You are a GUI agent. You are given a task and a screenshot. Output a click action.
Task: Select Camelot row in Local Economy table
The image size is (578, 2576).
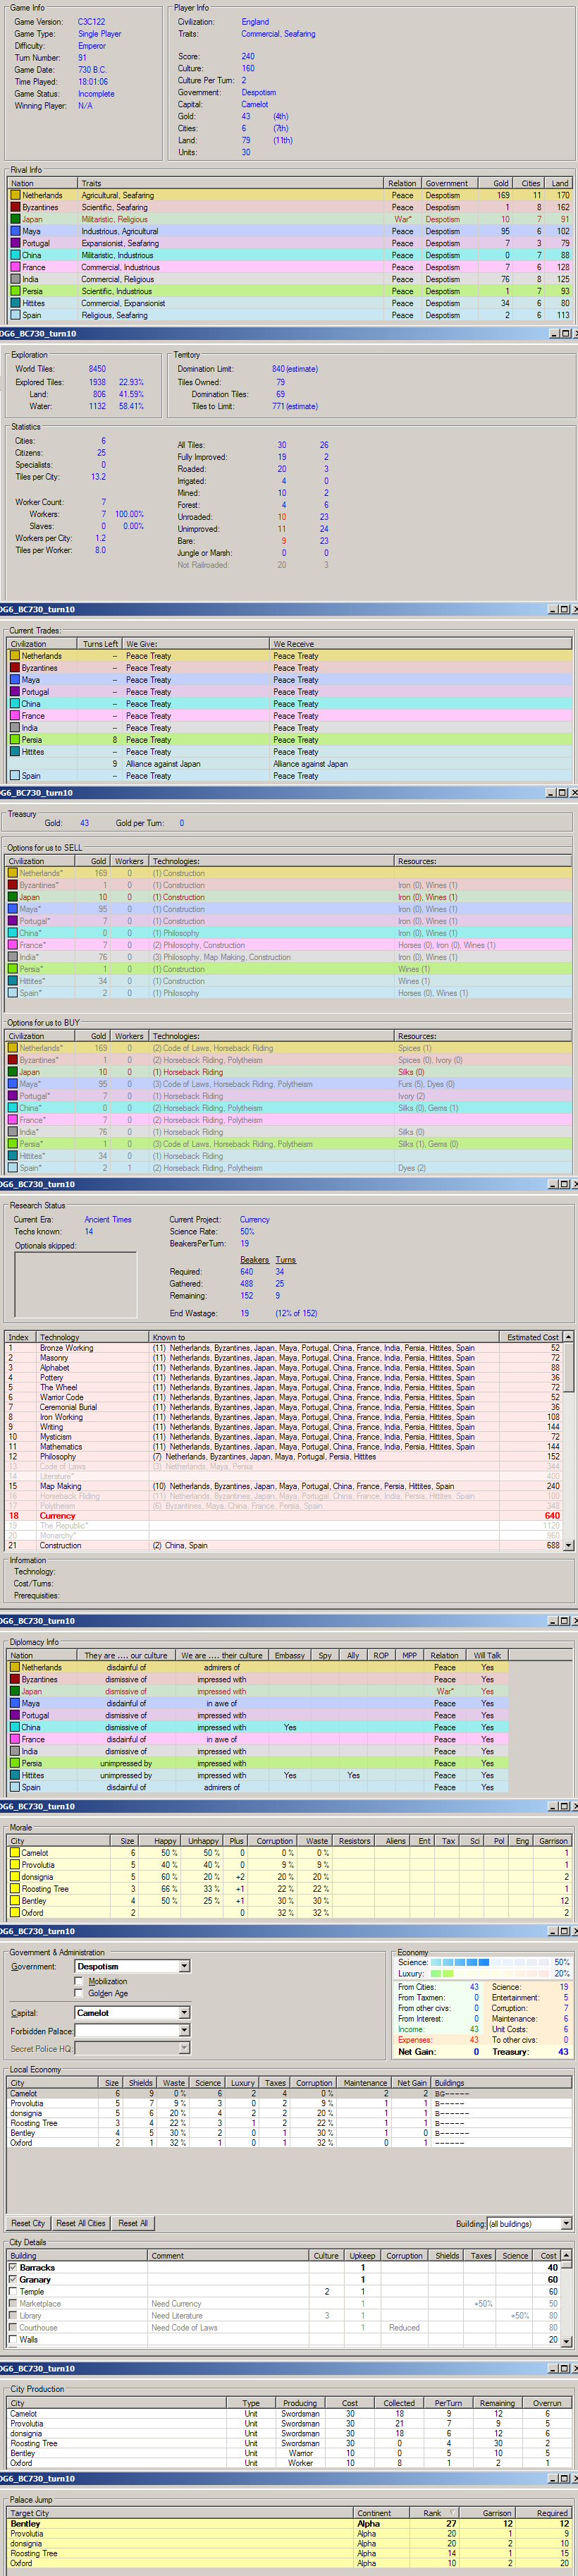click(289, 2094)
